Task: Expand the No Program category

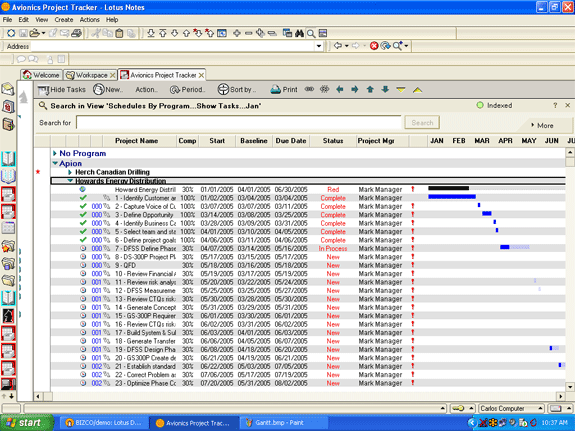Action: coord(55,153)
